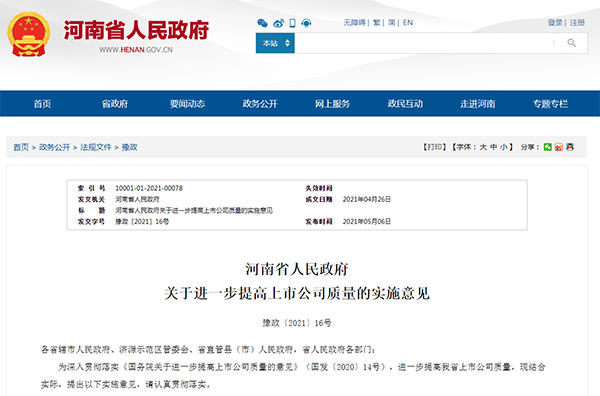The height and width of the screenshot is (396, 600).
Task: Open the 政务公开 navigation menu item
Action: 260,104
